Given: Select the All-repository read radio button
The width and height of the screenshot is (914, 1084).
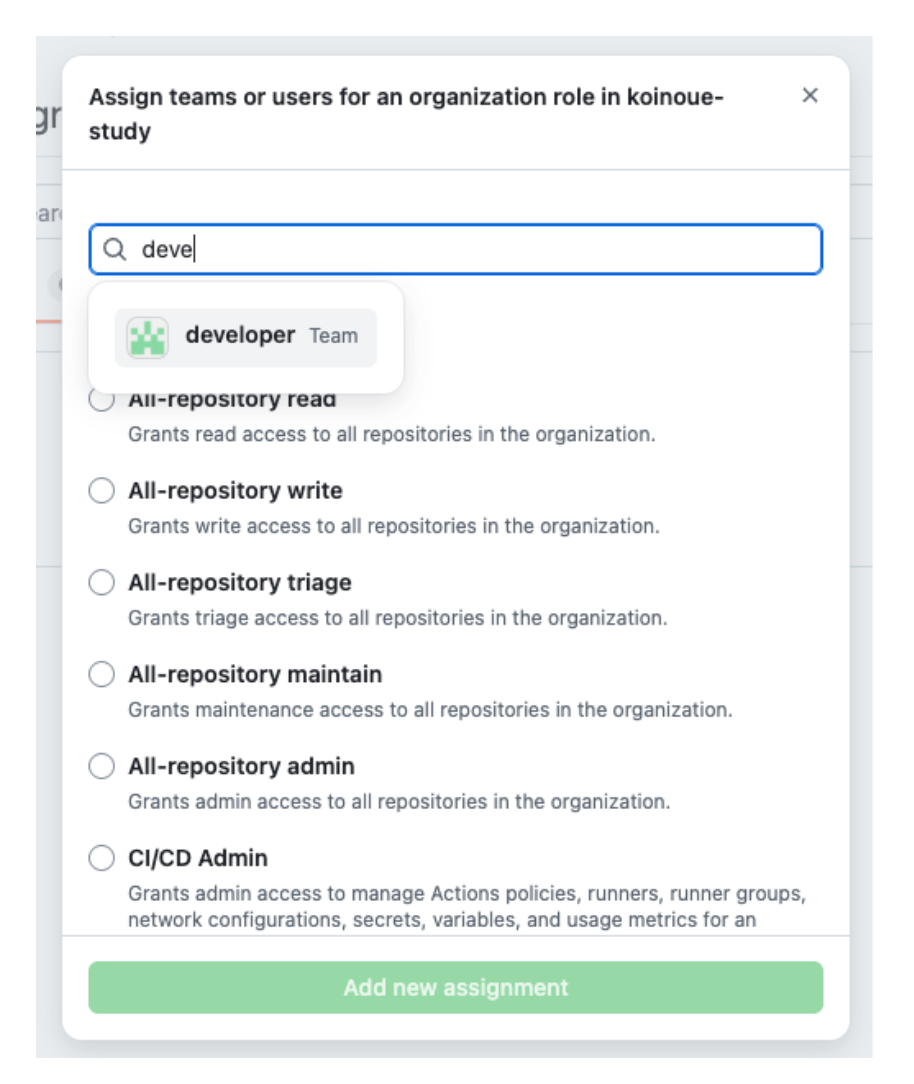Looking at the screenshot, I should pos(101,400).
